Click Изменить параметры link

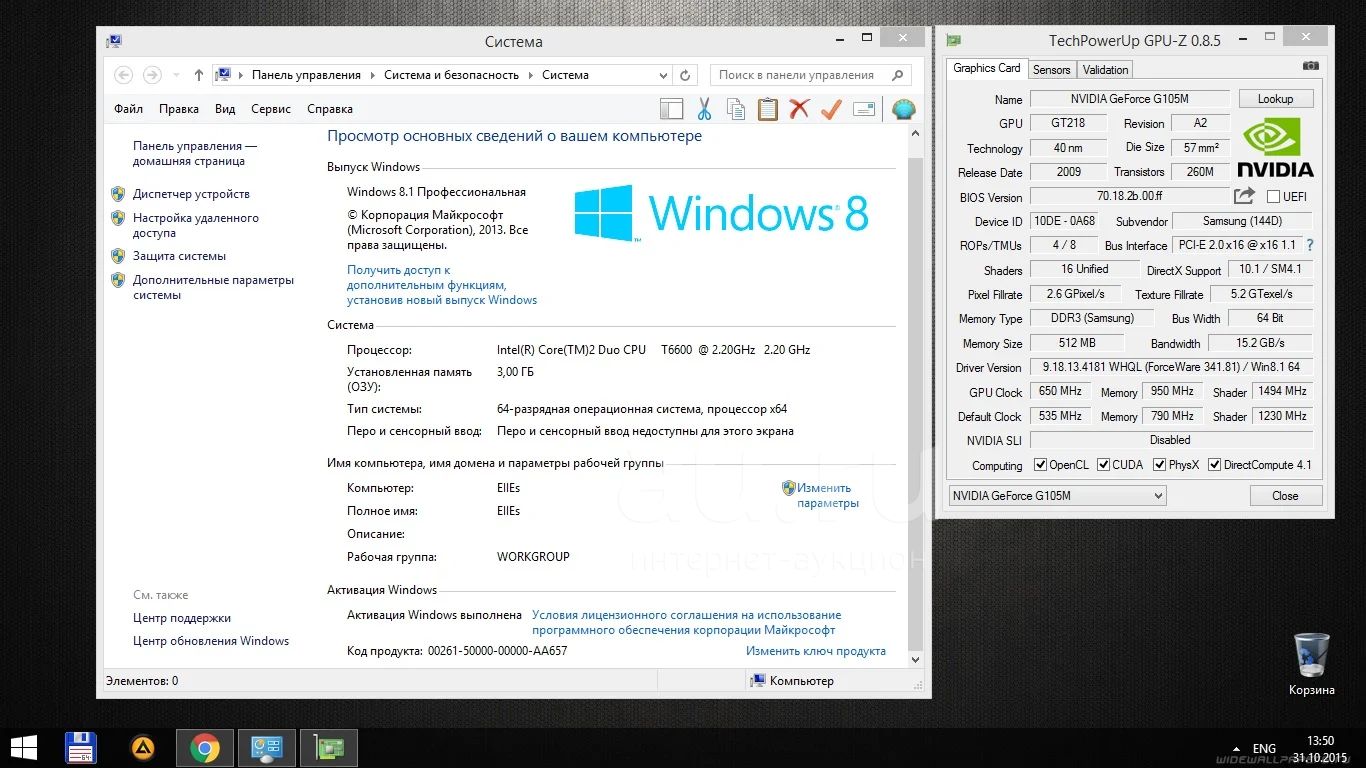click(828, 496)
